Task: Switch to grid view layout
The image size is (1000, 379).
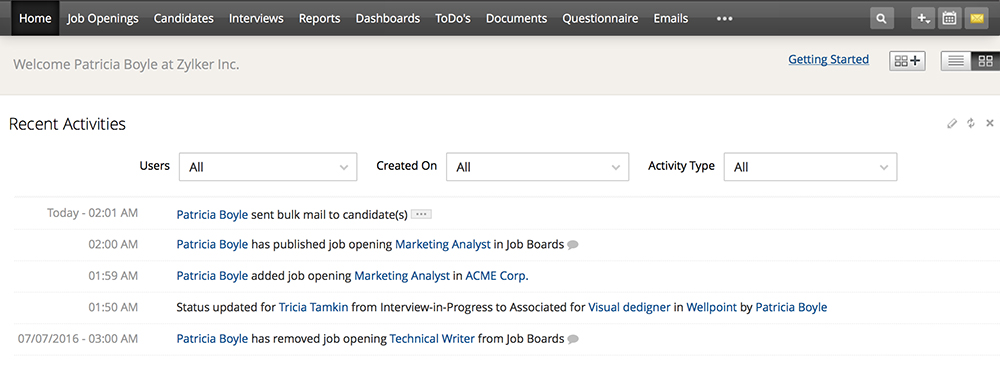Action: pyautogui.click(x=985, y=61)
